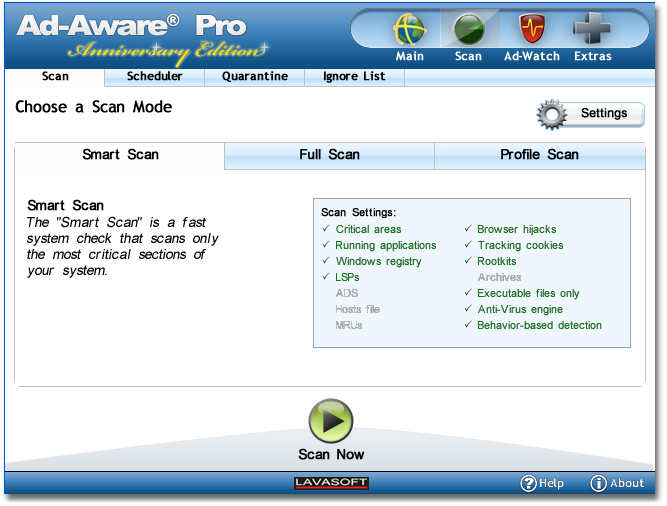Click the Behavior-based detection checkmark
The height and width of the screenshot is (506, 667).
point(468,324)
